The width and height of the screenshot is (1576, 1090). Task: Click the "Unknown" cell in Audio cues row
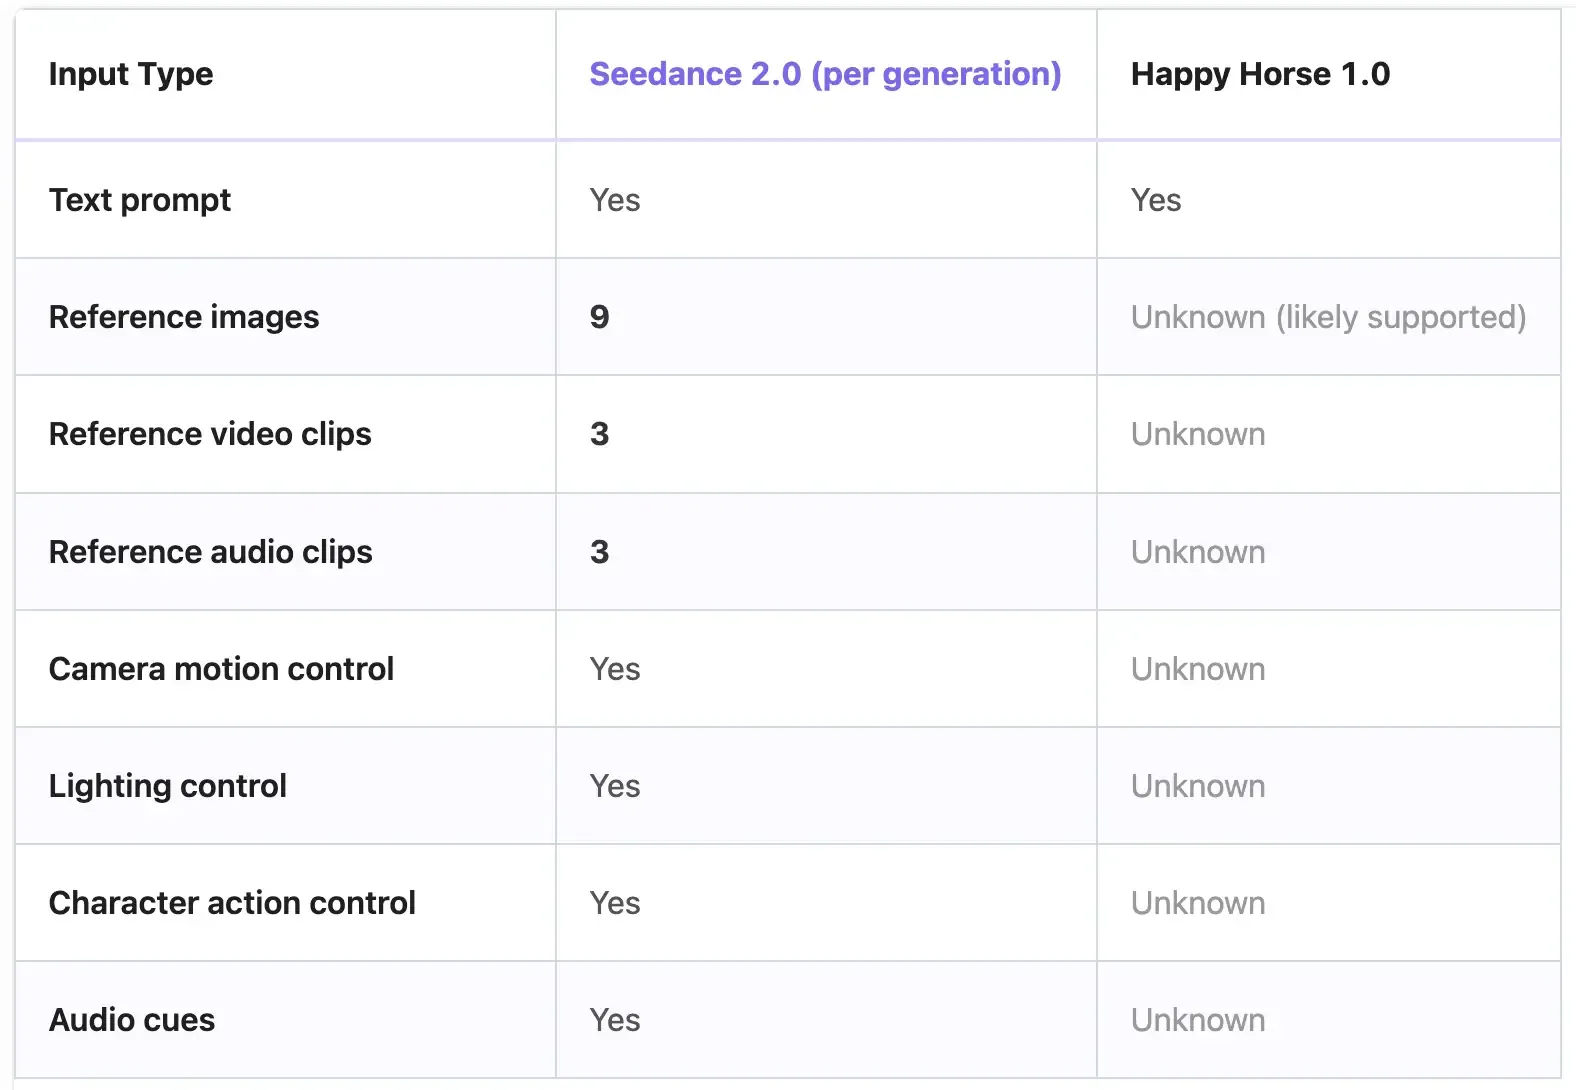pyautogui.click(x=1198, y=1020)
